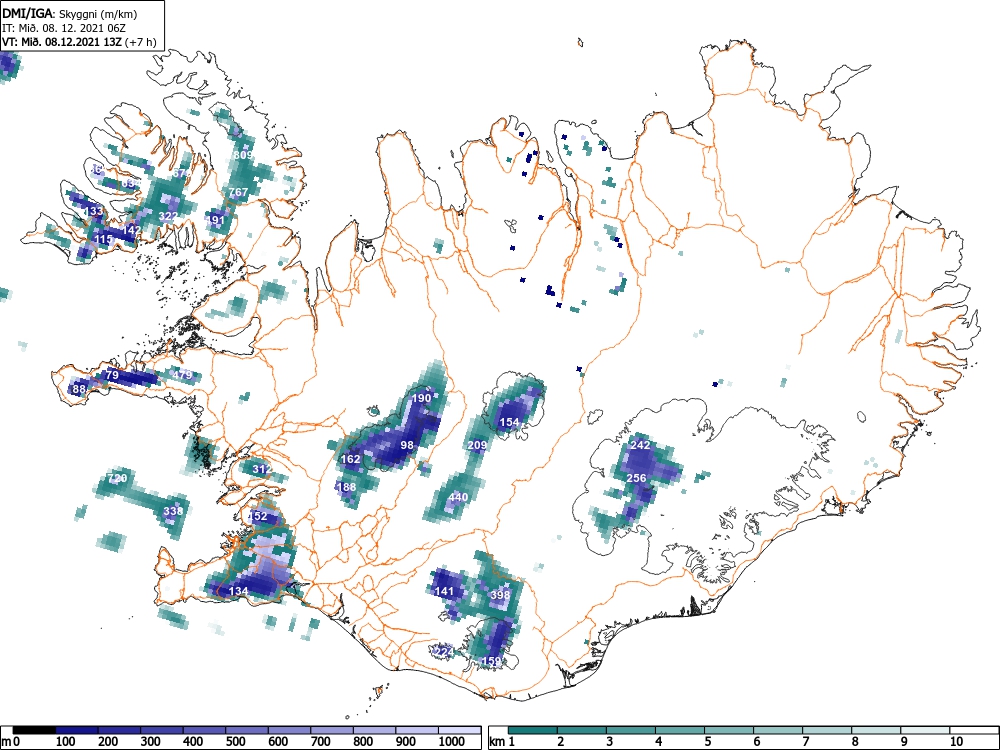This screenshot has height=750, width=1000.
Task: Click the visibility value 224 on the map
Action: (x=443, y=651)
